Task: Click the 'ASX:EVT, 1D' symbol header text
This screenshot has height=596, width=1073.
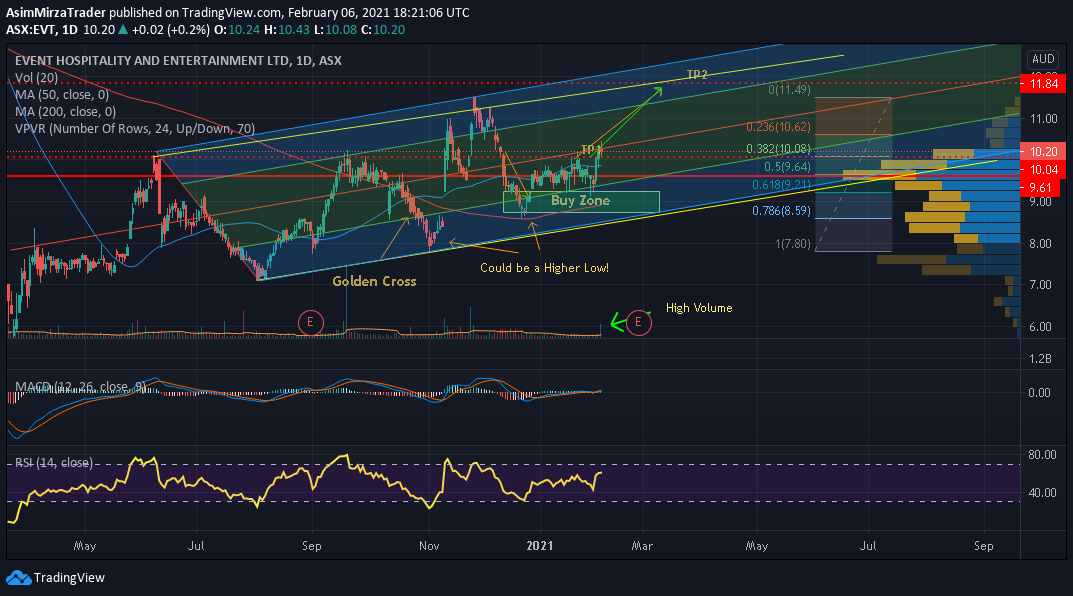Action: (x=42, y=29)
